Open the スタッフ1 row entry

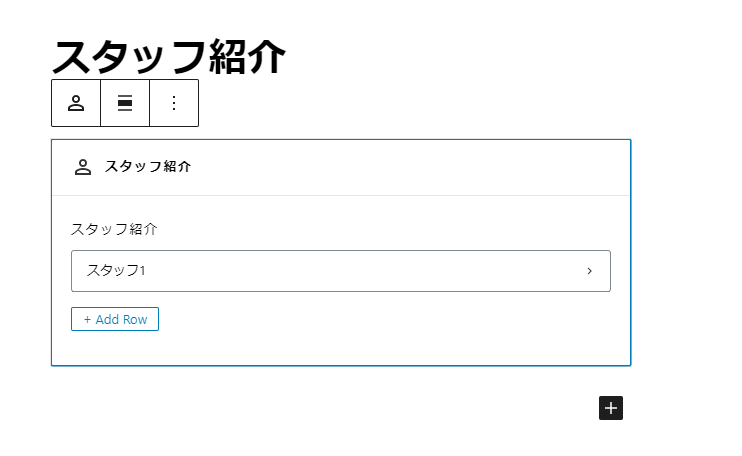pos(117,271)
